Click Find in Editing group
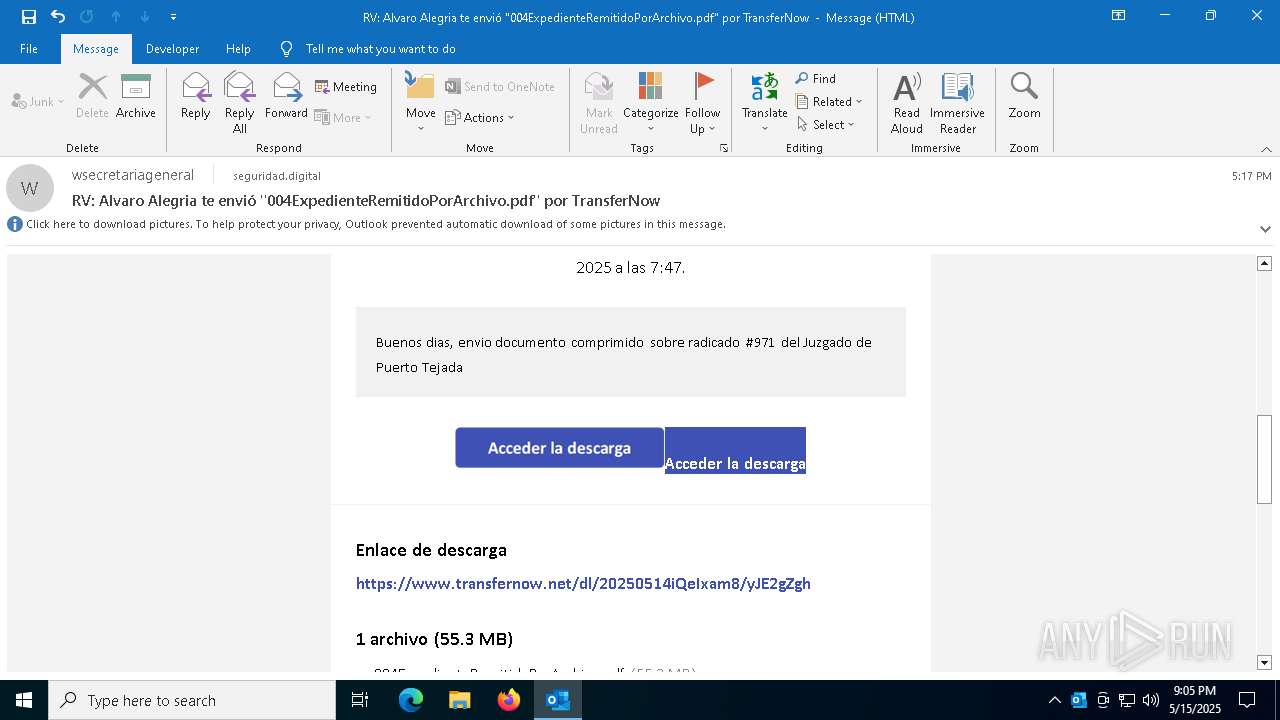Screen dimensions: 1280x720 (816, 78)
